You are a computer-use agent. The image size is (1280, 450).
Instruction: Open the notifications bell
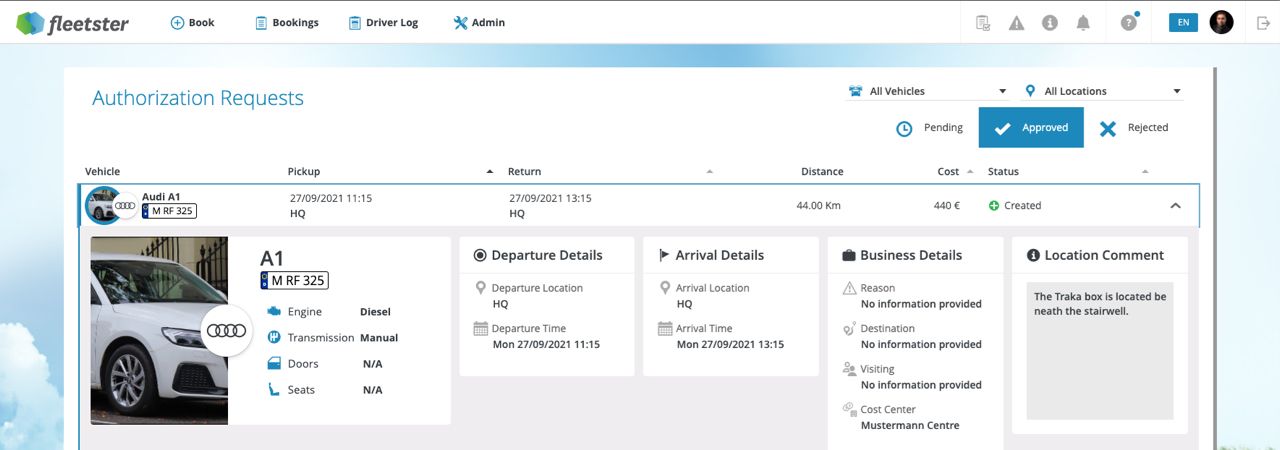pos(1083,22)
